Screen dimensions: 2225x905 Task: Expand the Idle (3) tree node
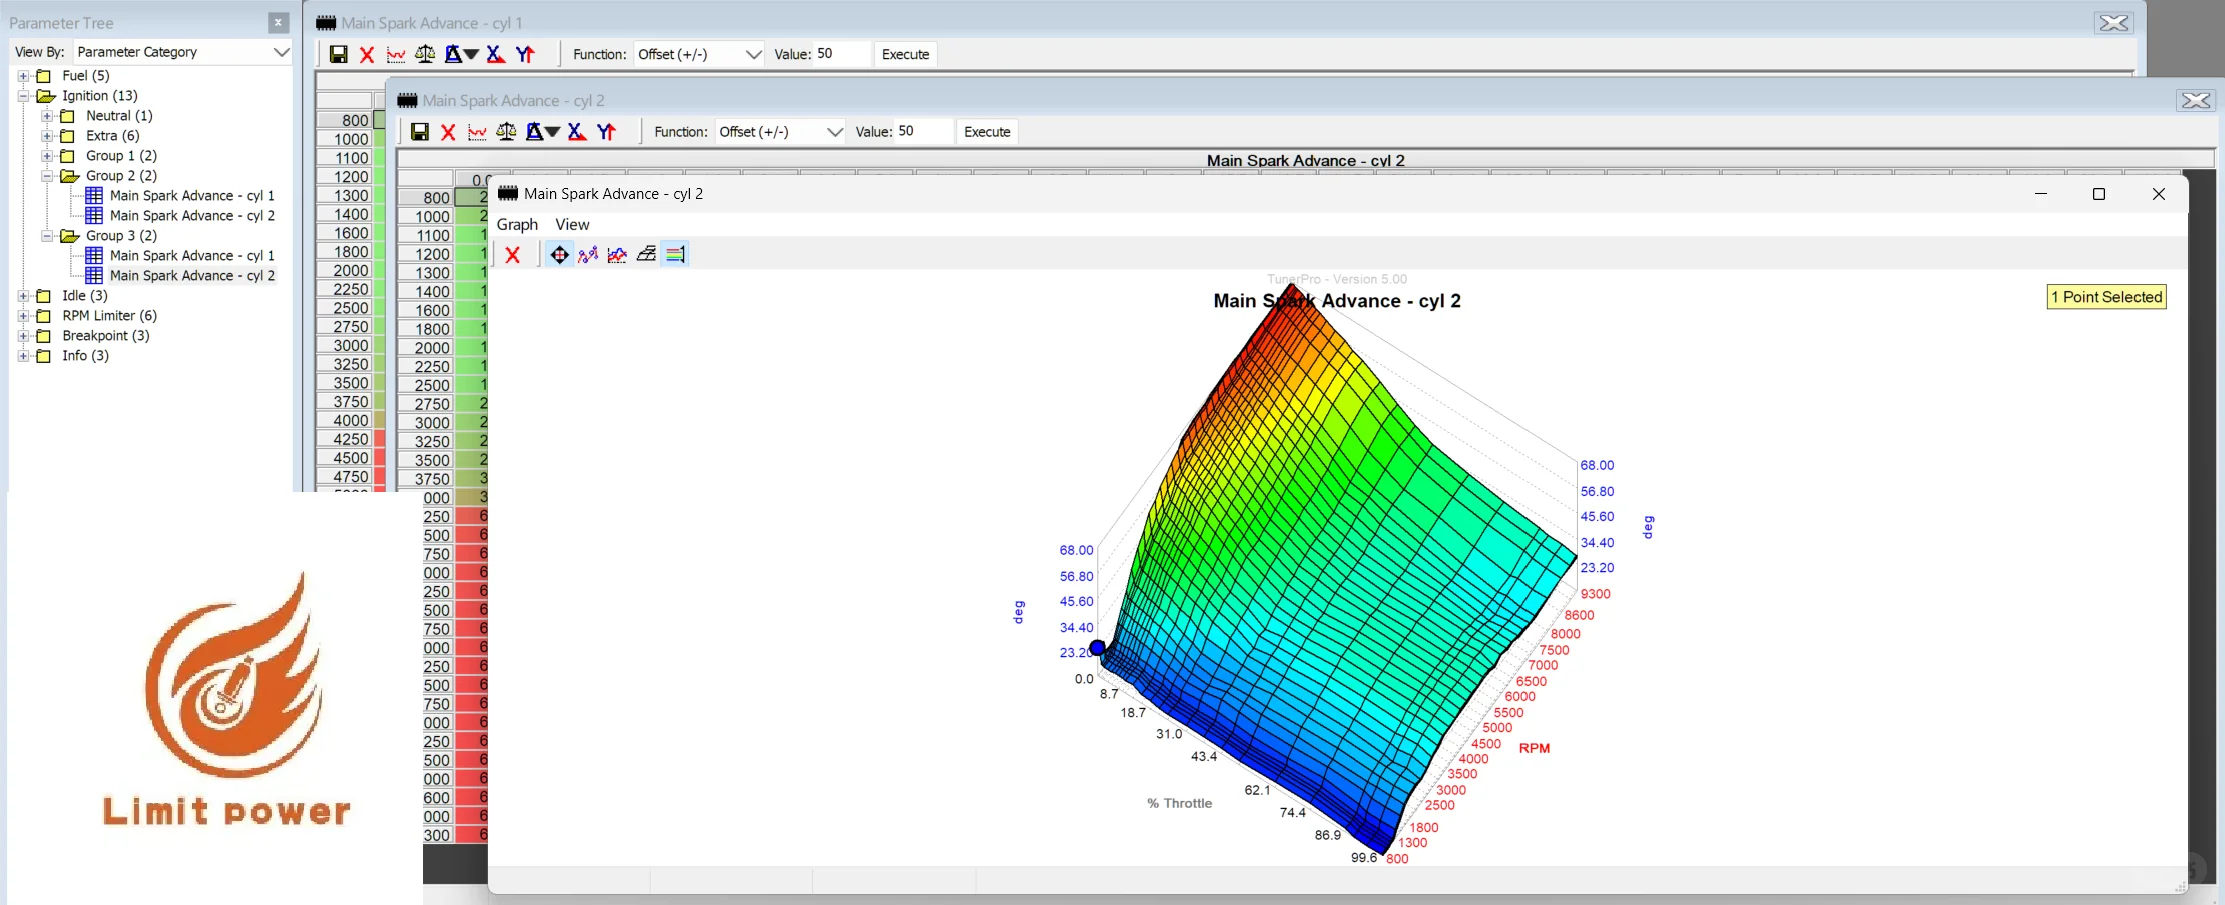23,296
